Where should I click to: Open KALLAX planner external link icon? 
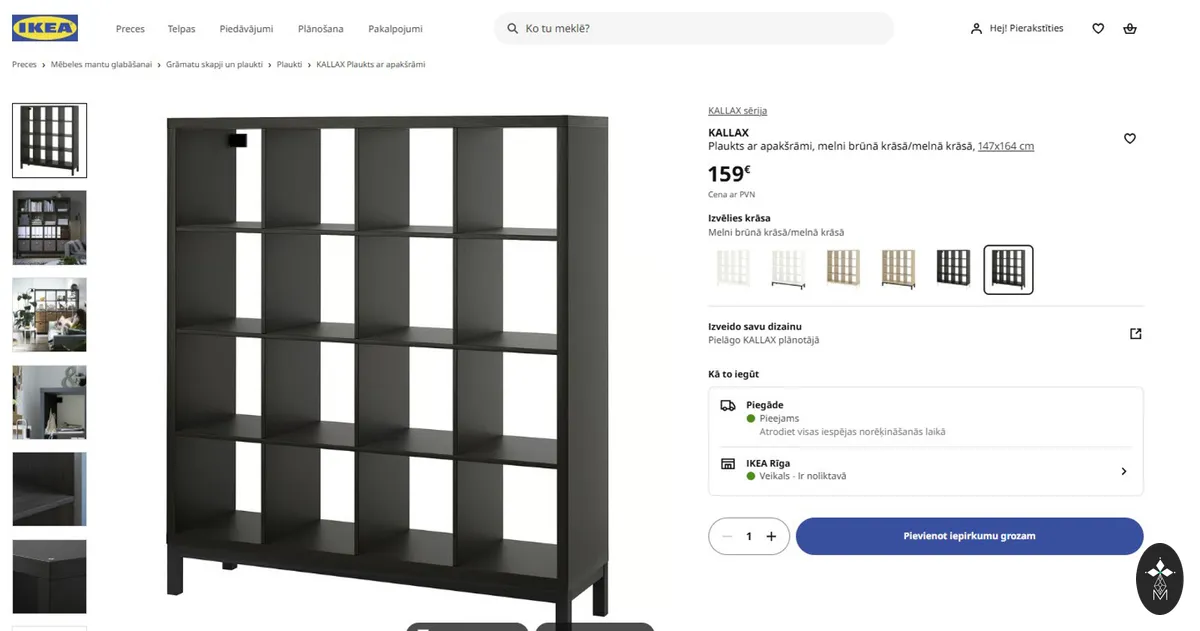[x=1135, y=334]
